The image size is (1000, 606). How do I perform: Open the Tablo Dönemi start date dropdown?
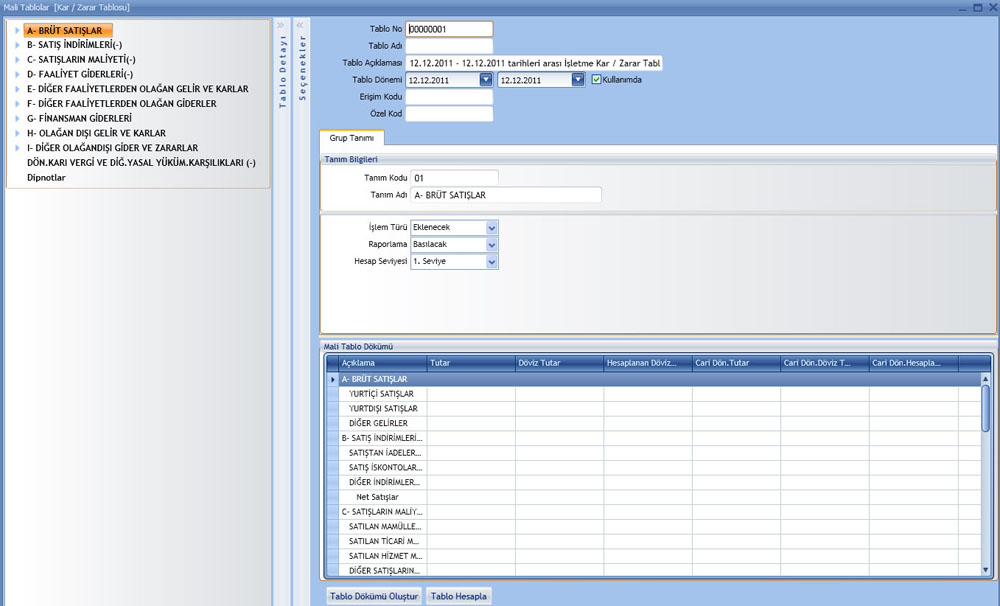click(486, 80)
